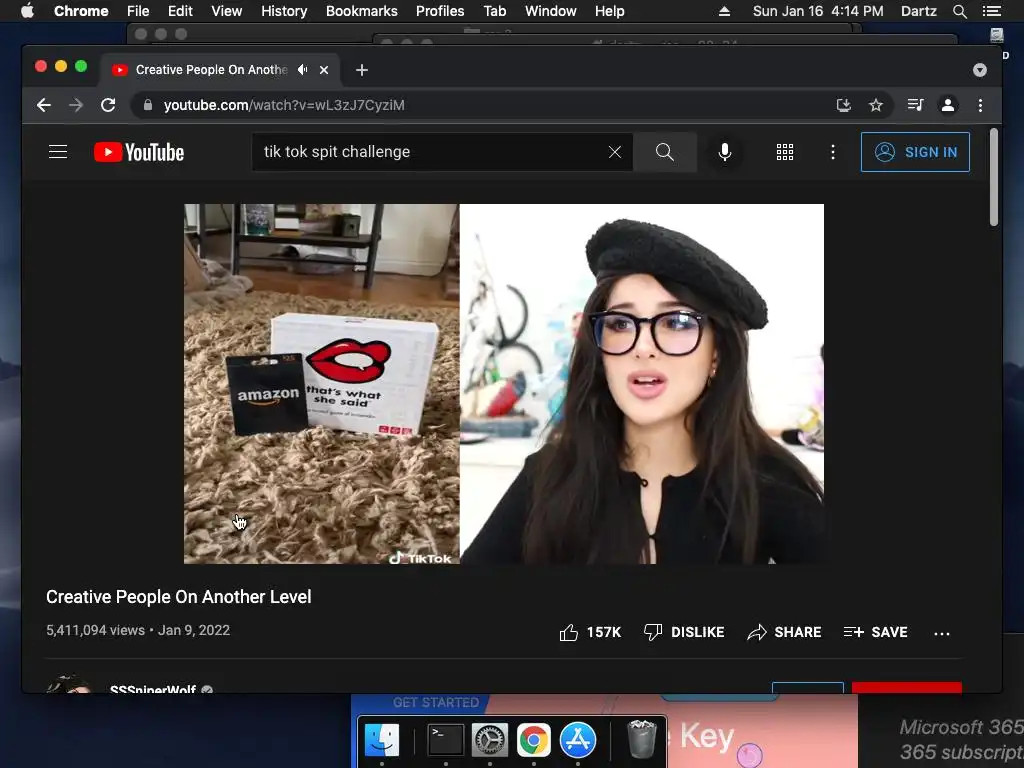Screen dimensions: 1024x768
Task: Click the magnifier search button
Action: point(665,152)
